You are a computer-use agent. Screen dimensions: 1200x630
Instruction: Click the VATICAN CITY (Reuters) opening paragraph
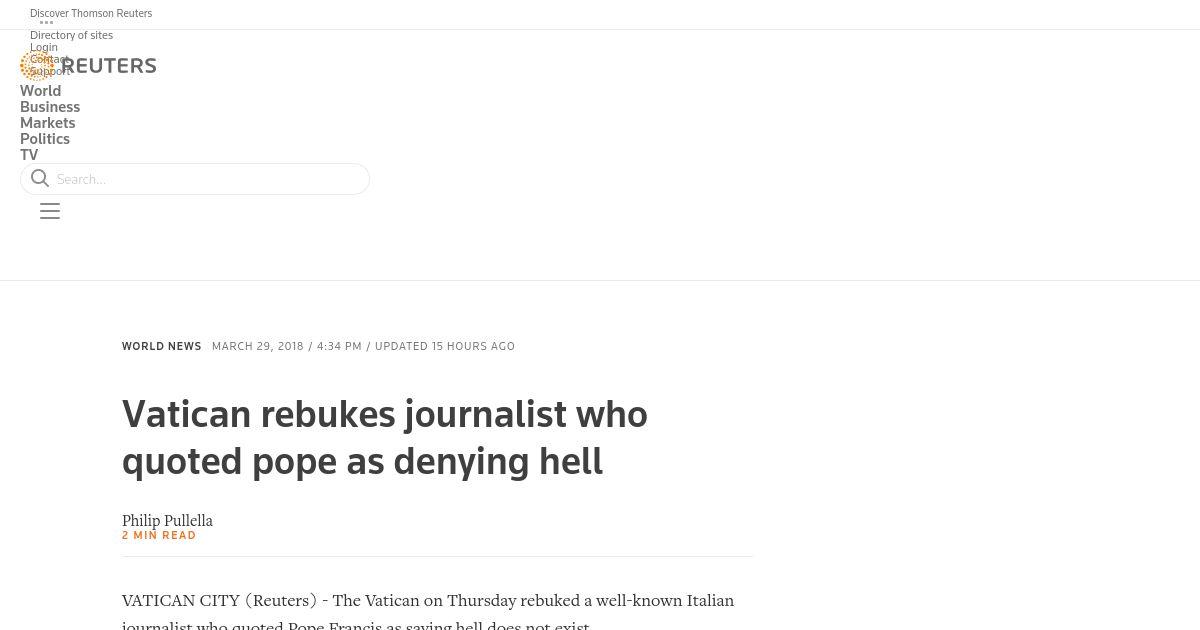[428, 611]
